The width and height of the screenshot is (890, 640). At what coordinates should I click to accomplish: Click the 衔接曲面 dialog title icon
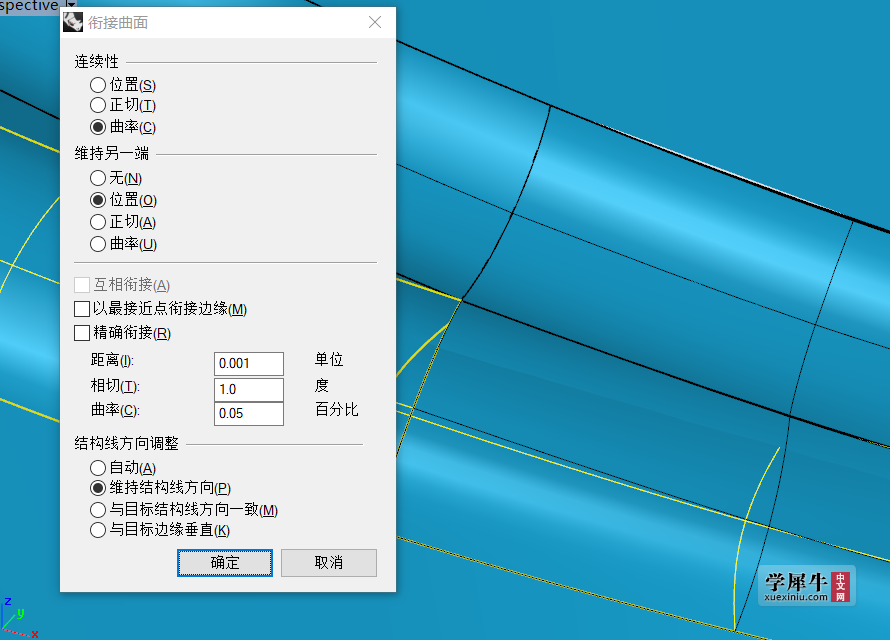click(73, 22)
